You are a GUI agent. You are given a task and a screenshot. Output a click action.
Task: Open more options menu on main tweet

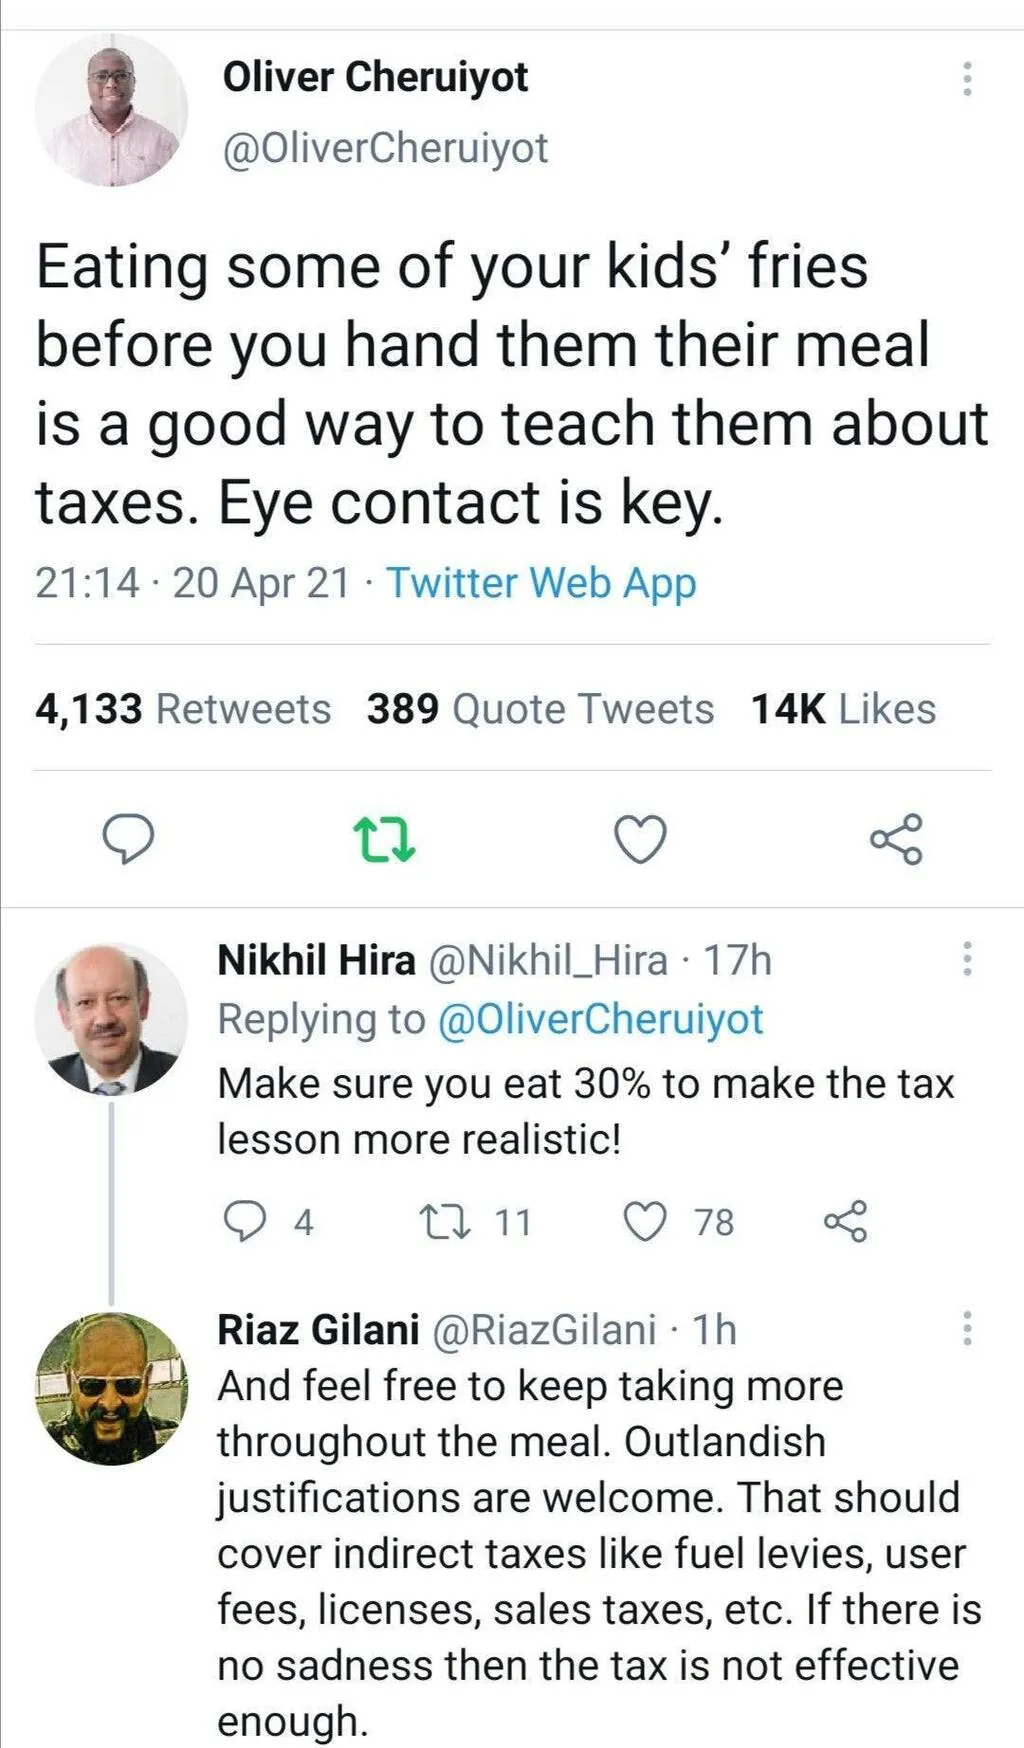coord(966,78)
